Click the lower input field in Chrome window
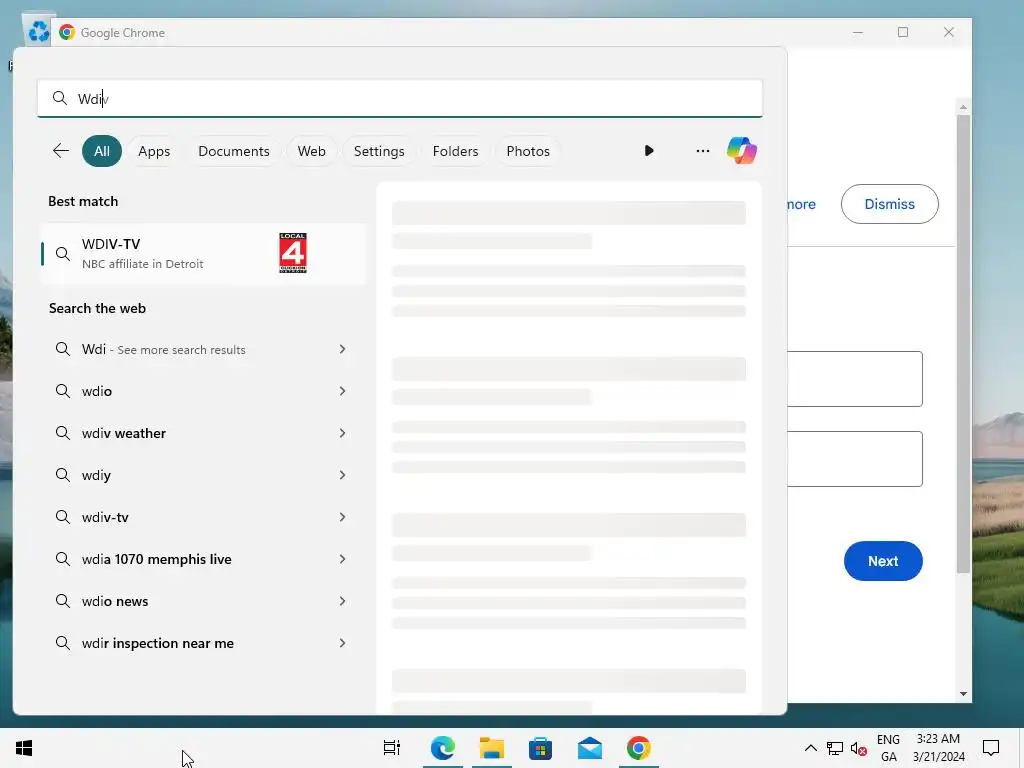 pos(855,459)
